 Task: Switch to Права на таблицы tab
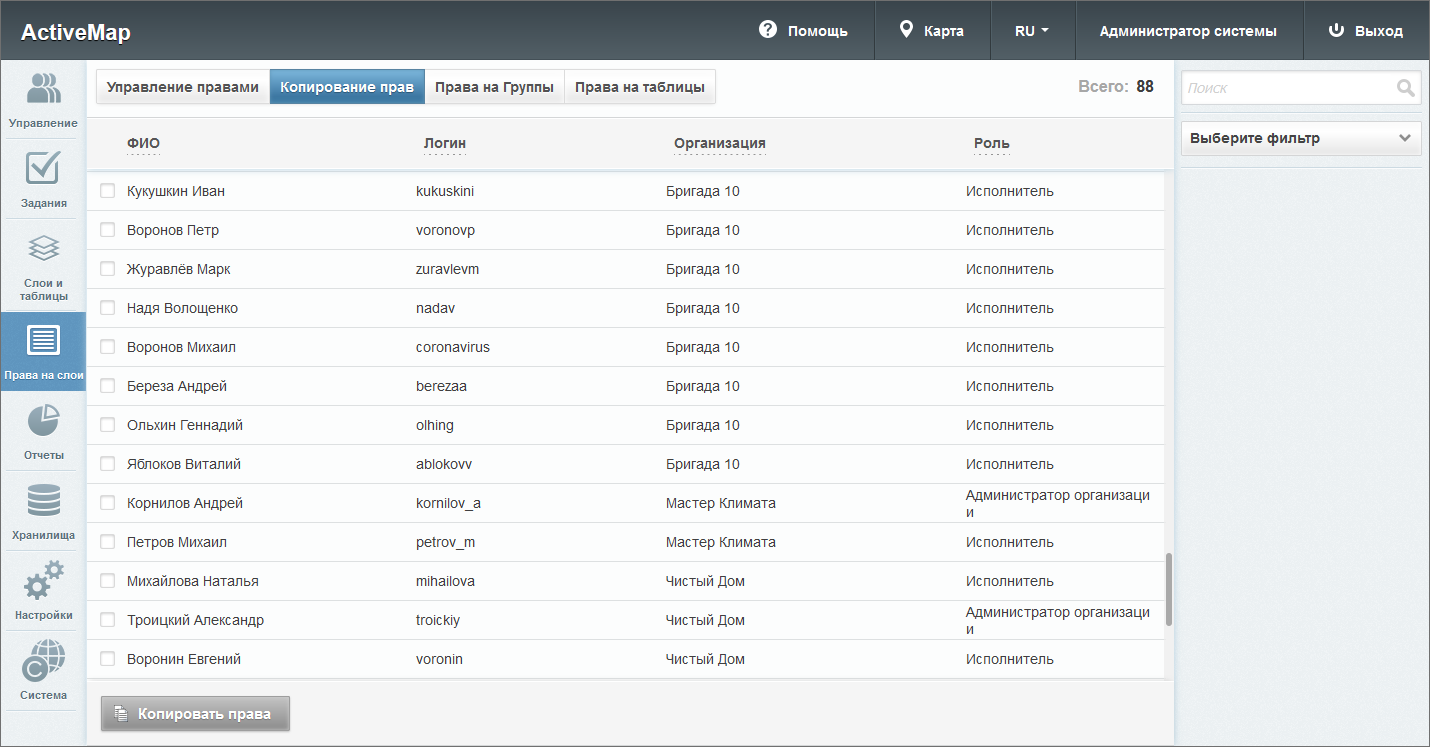coord(640,87)
